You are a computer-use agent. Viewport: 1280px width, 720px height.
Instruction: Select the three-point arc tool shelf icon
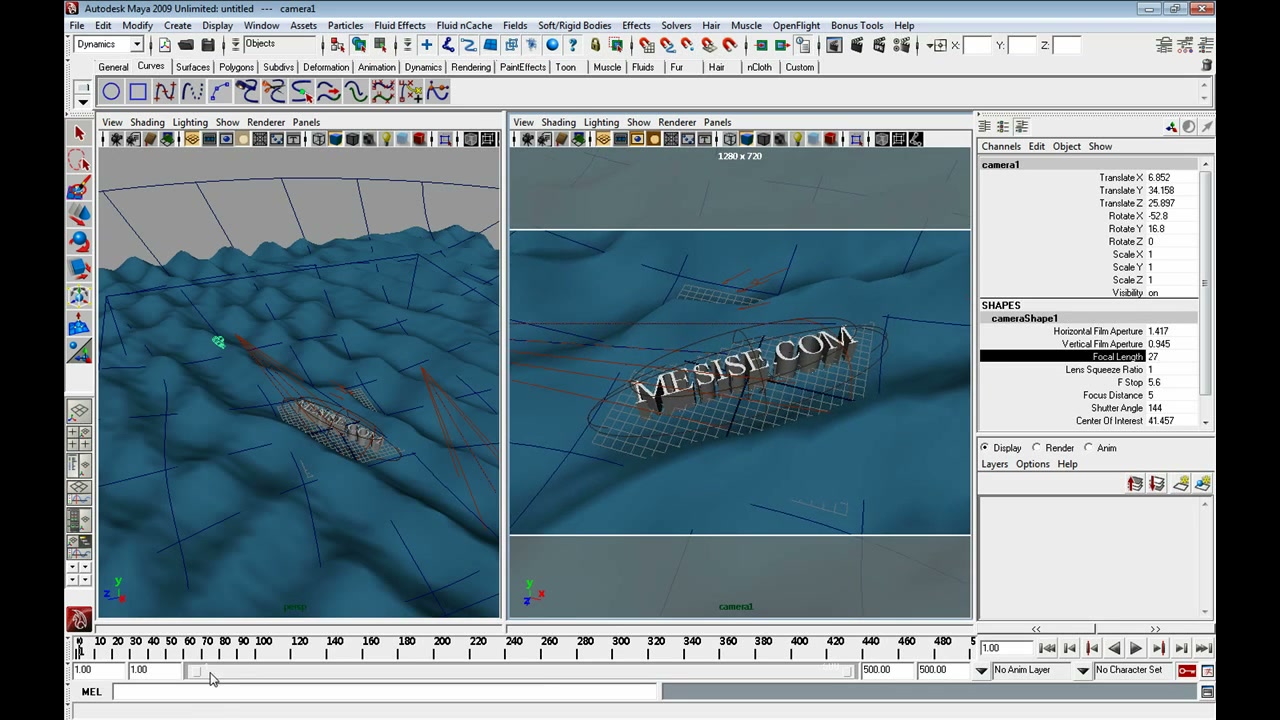coord(219,92)
